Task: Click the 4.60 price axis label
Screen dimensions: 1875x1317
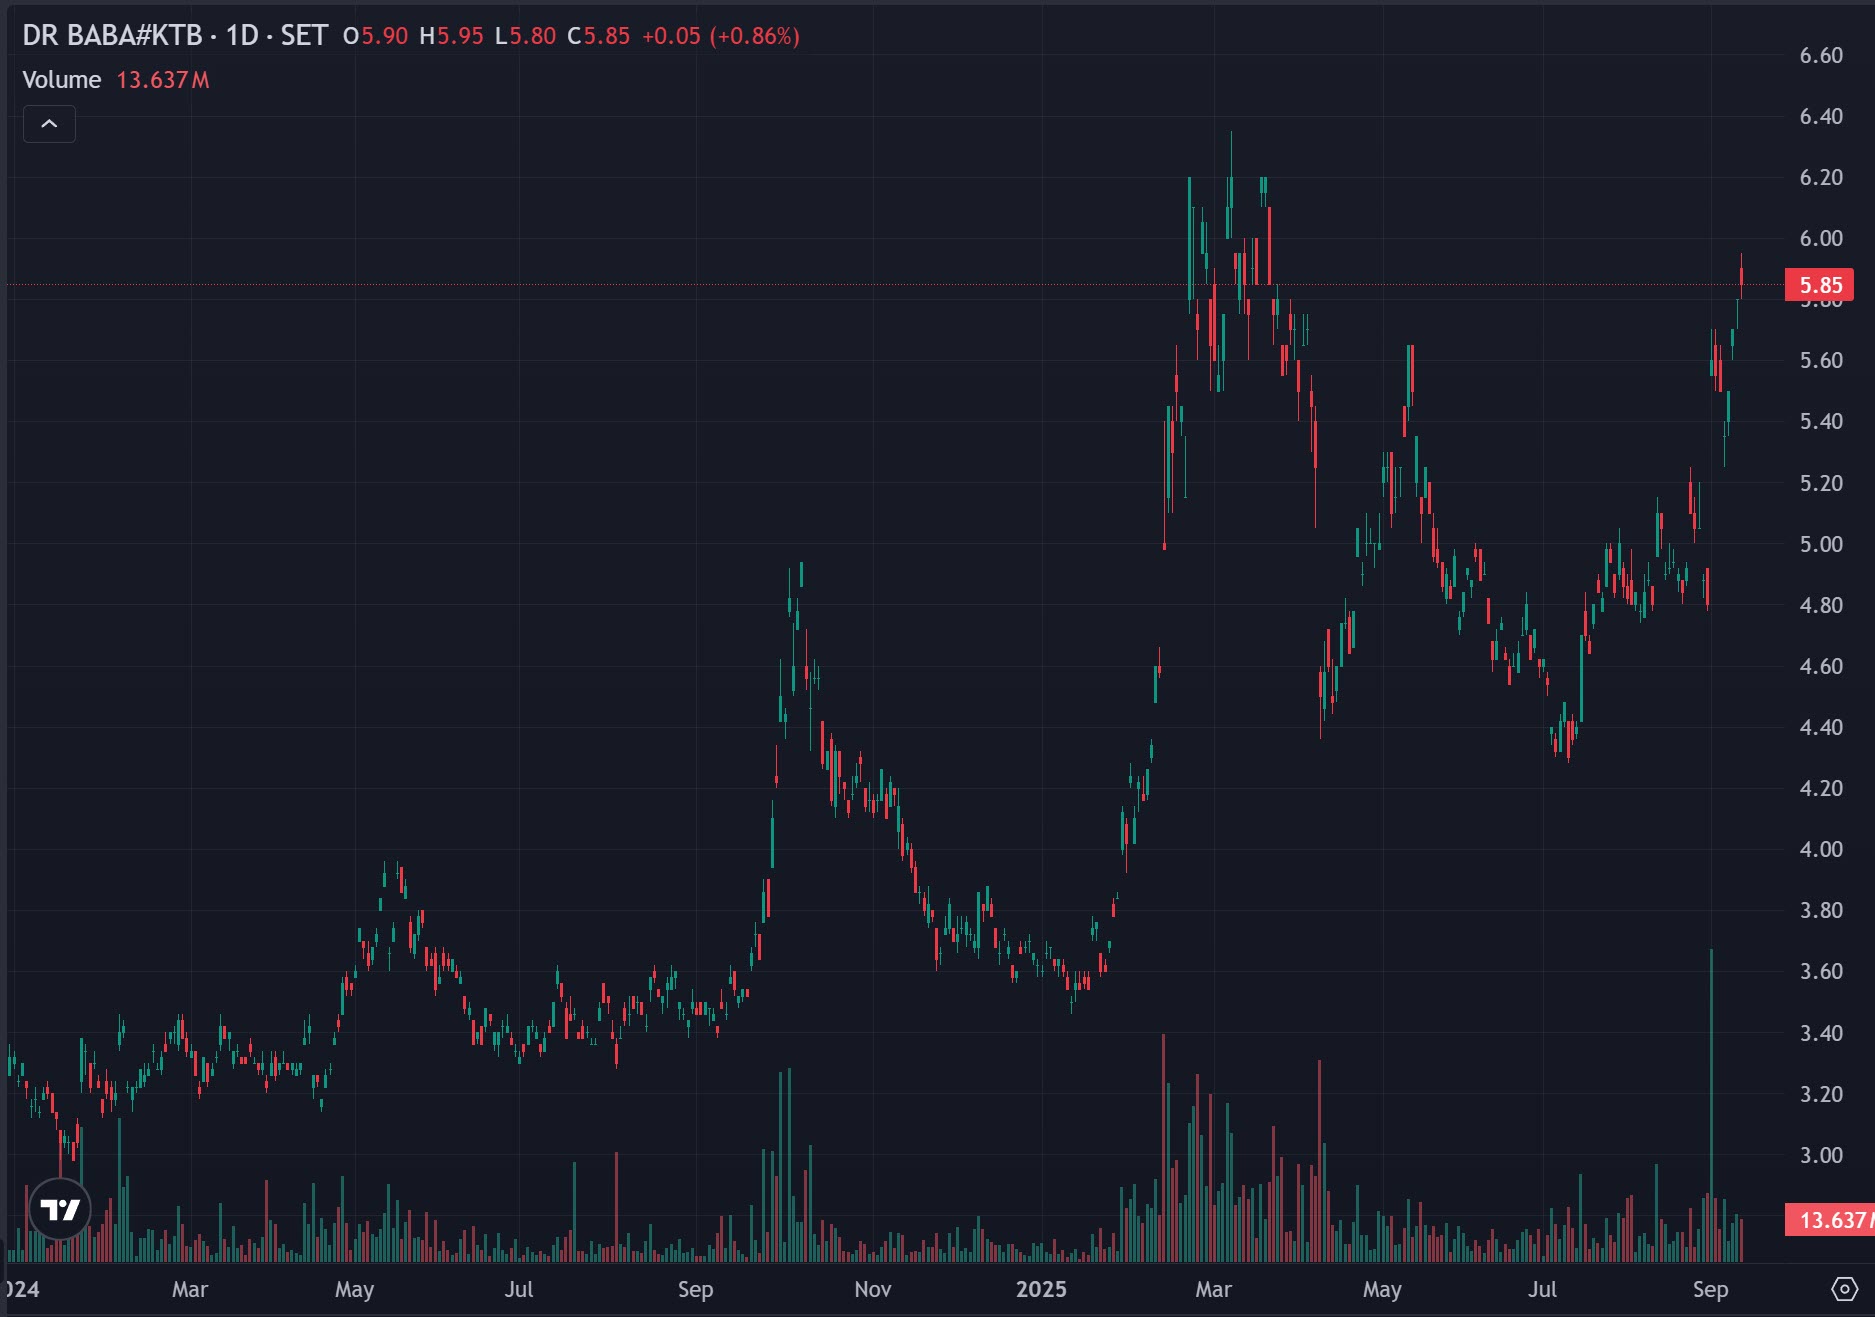Action: coord(1821,667)
